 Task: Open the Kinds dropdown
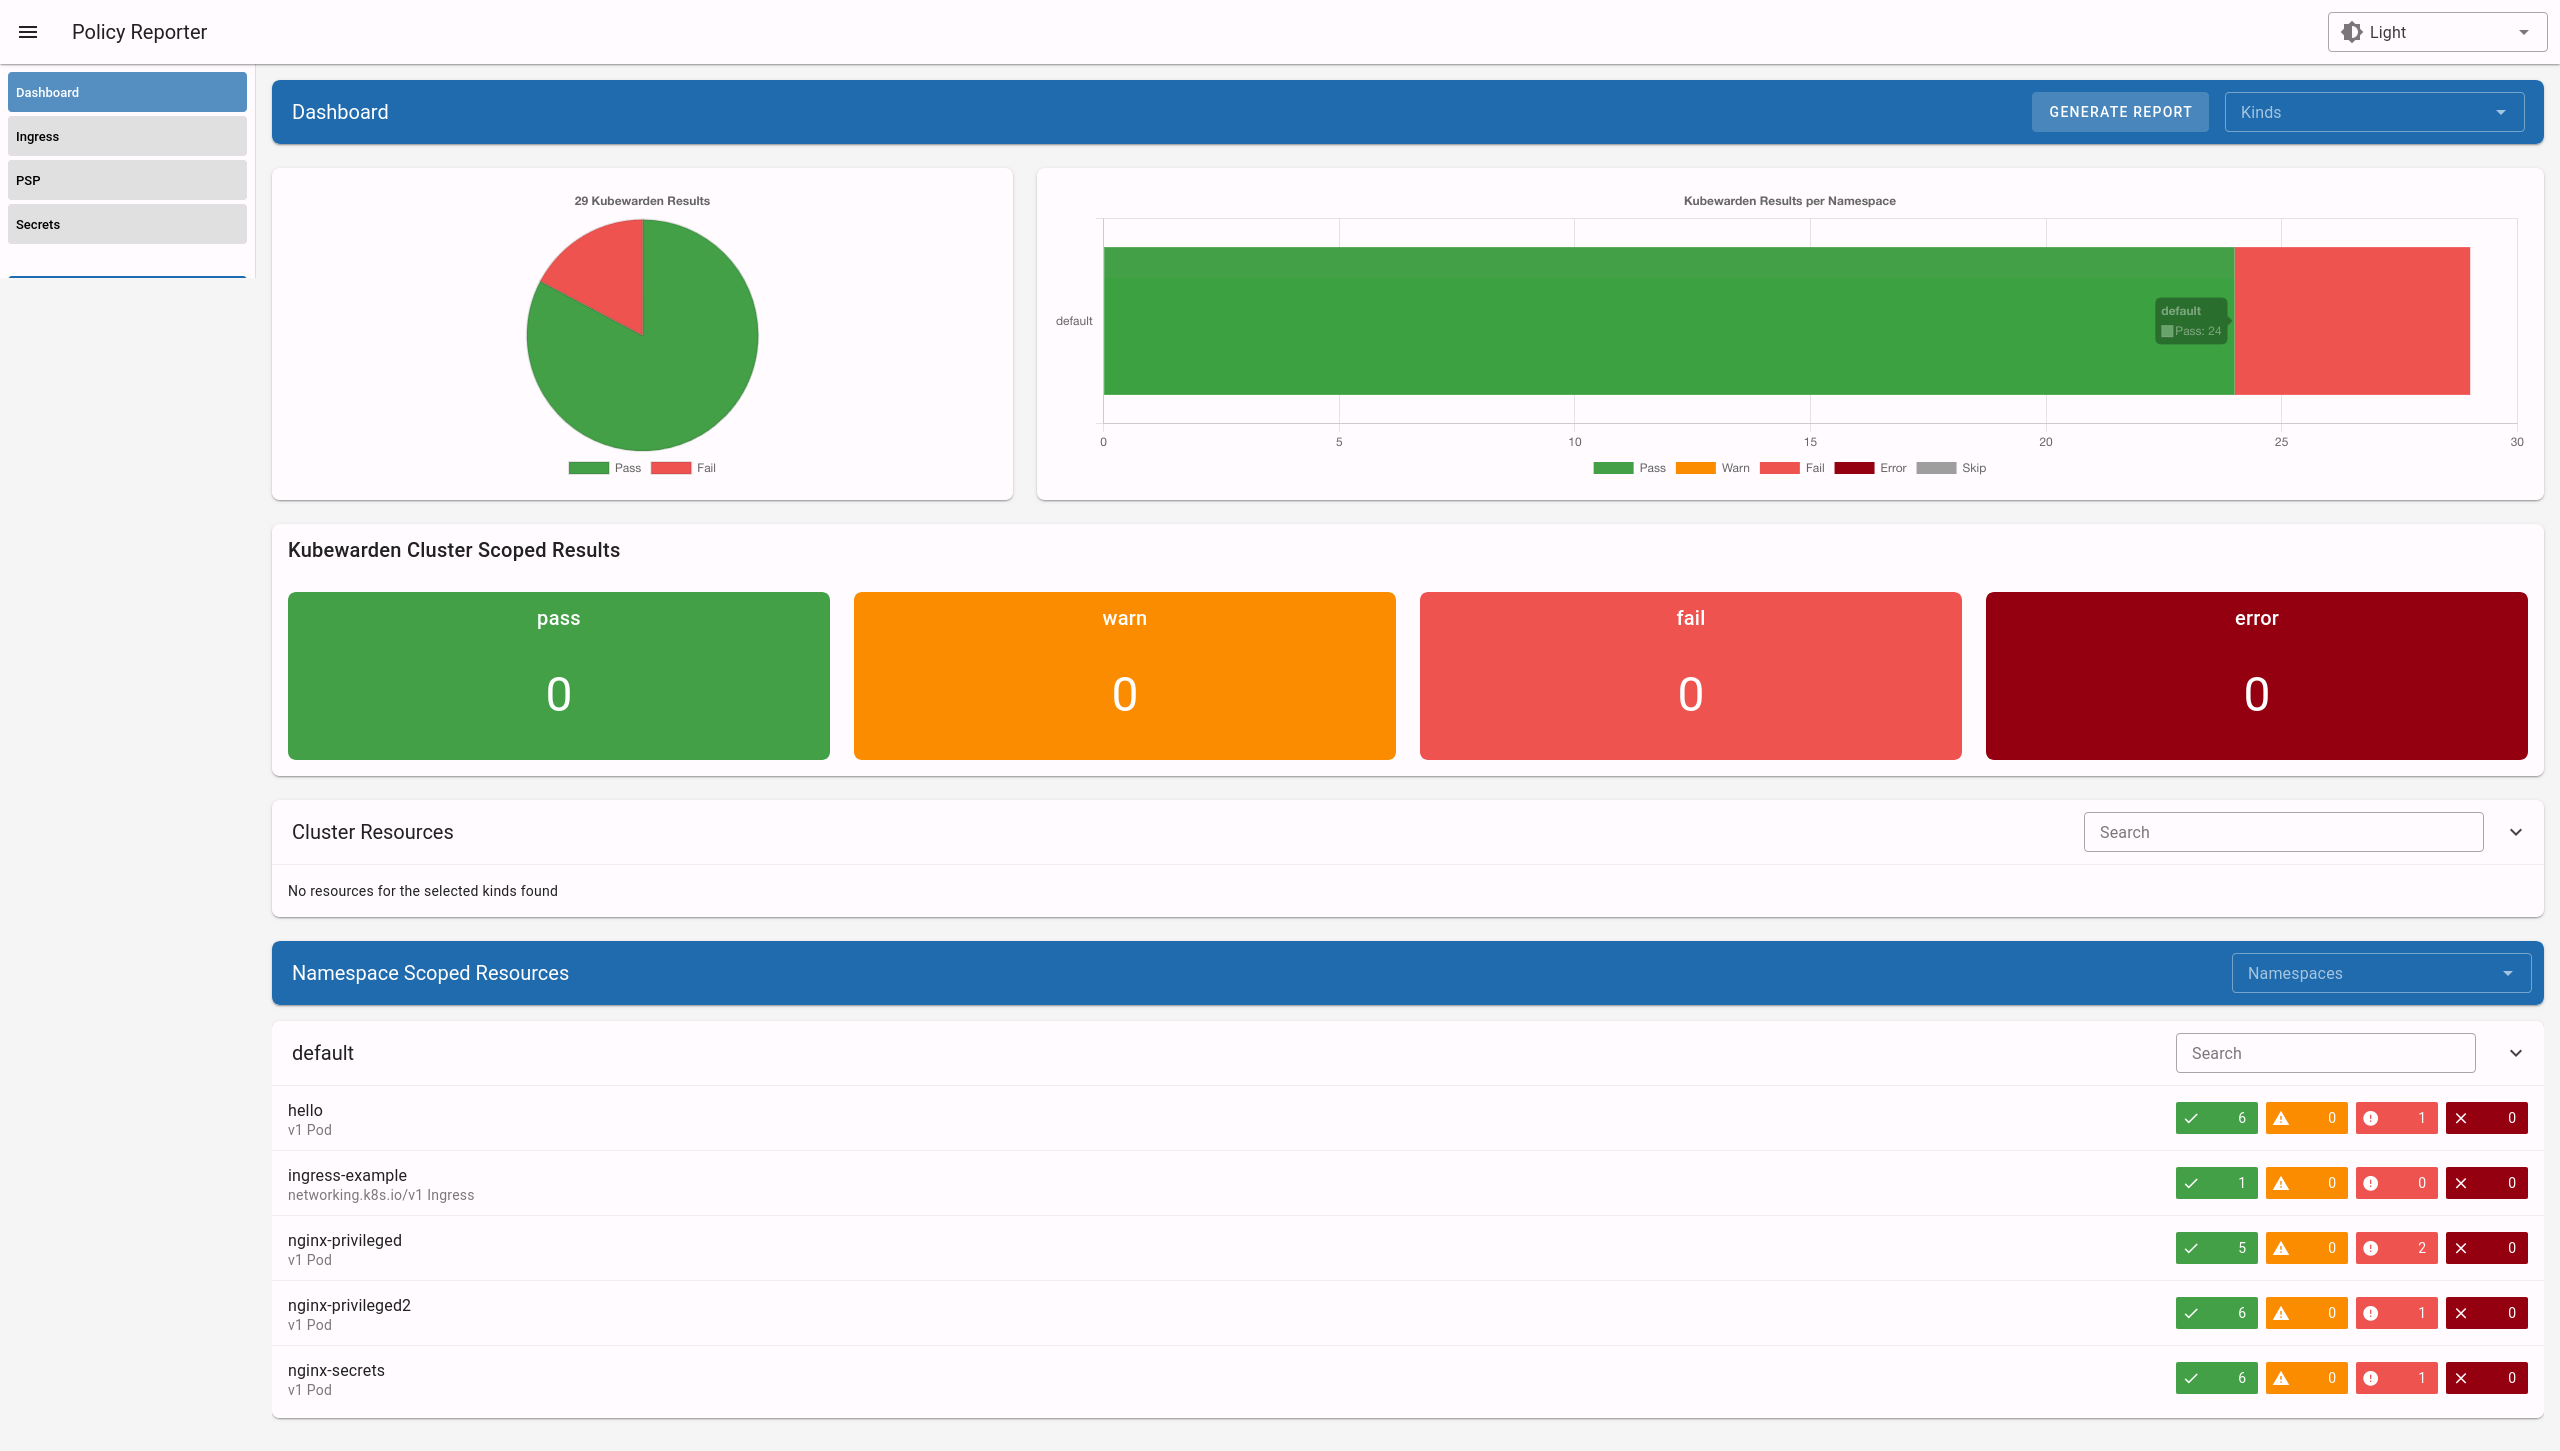coord(2373,111)
